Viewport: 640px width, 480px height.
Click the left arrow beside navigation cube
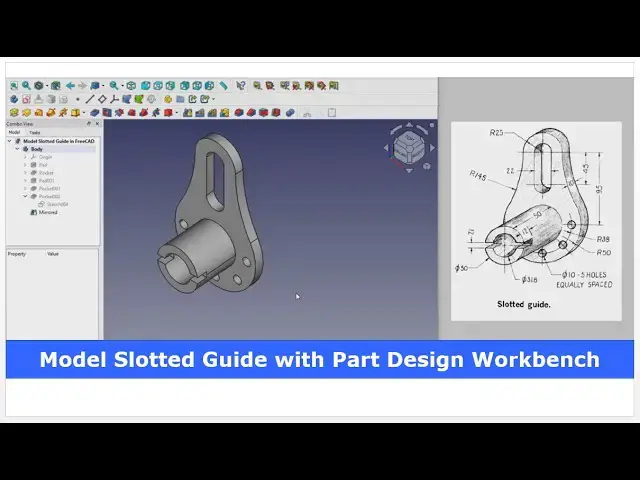coord(386,148)
